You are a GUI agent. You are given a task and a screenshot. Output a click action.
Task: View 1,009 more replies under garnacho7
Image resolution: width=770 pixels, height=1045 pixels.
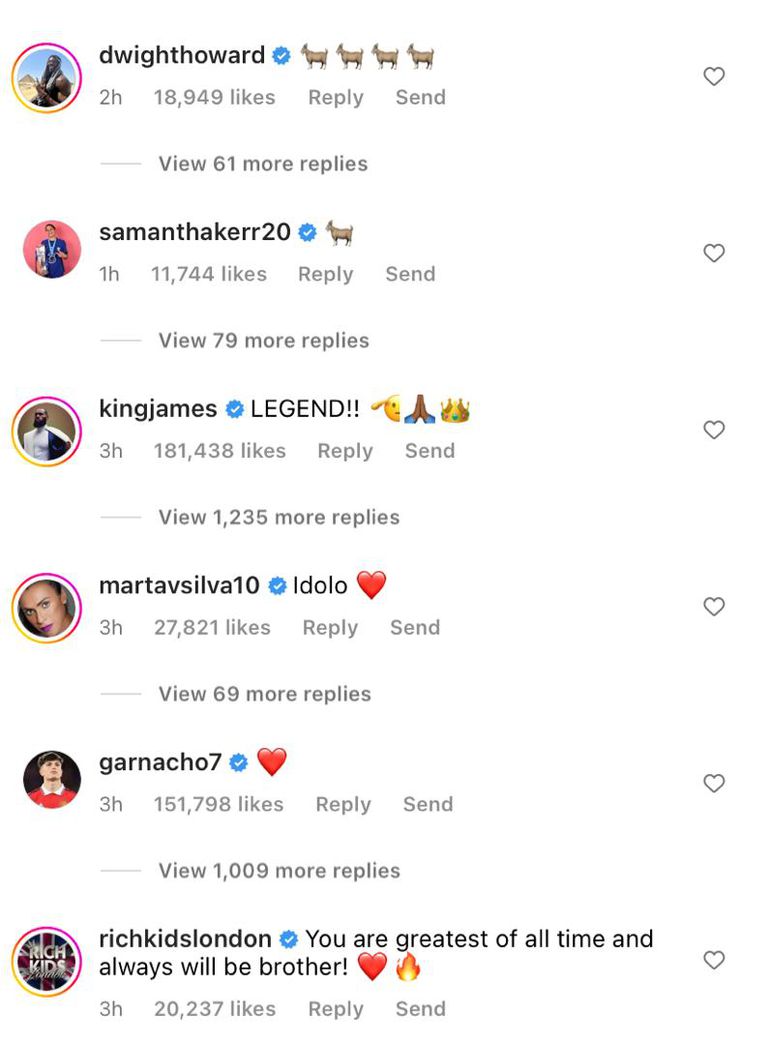[x=278, y=871]
